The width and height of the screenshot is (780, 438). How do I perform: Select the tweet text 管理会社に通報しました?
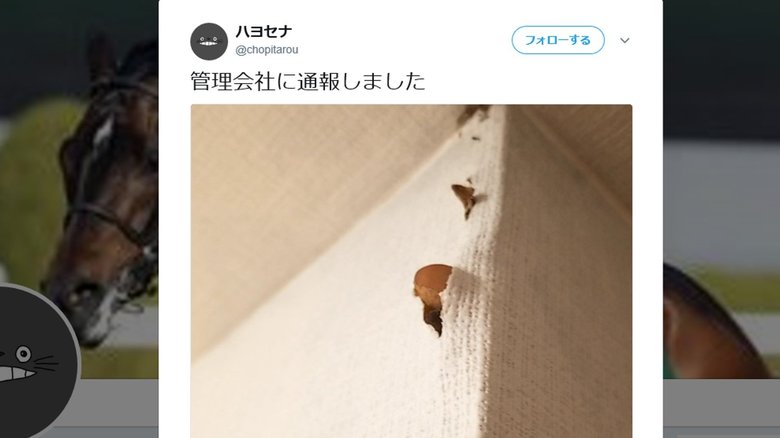tap(308, 81)
